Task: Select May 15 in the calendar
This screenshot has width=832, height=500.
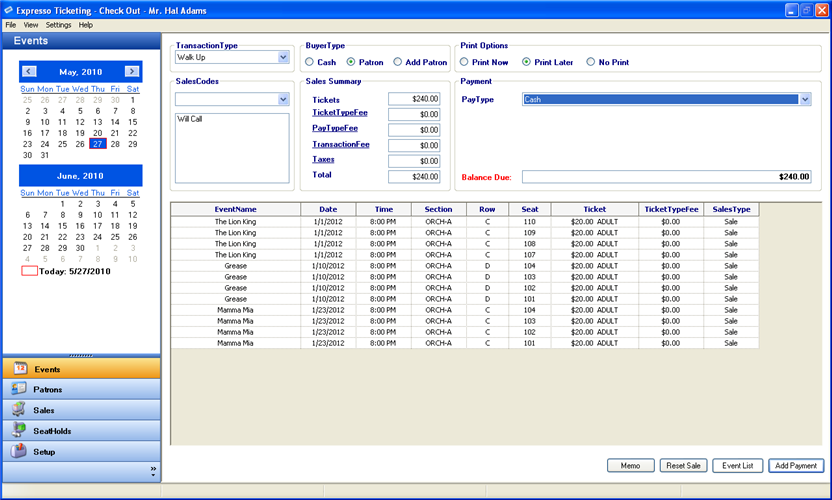Action: [x=133, y=122]
